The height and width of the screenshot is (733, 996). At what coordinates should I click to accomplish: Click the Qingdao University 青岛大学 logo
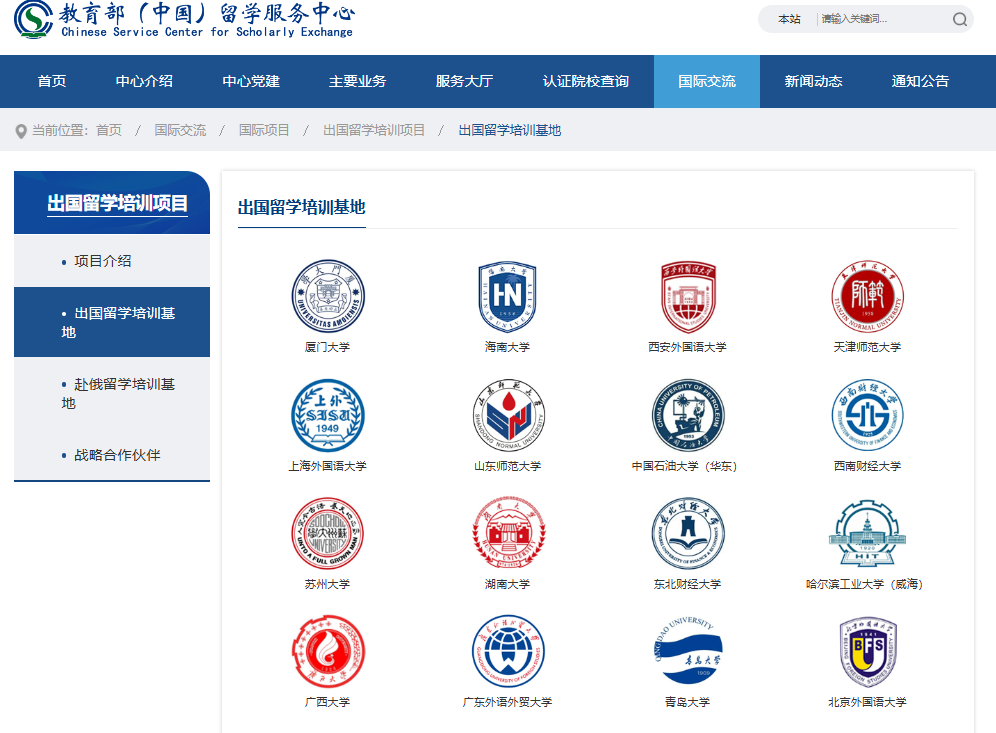coord(688,649)
